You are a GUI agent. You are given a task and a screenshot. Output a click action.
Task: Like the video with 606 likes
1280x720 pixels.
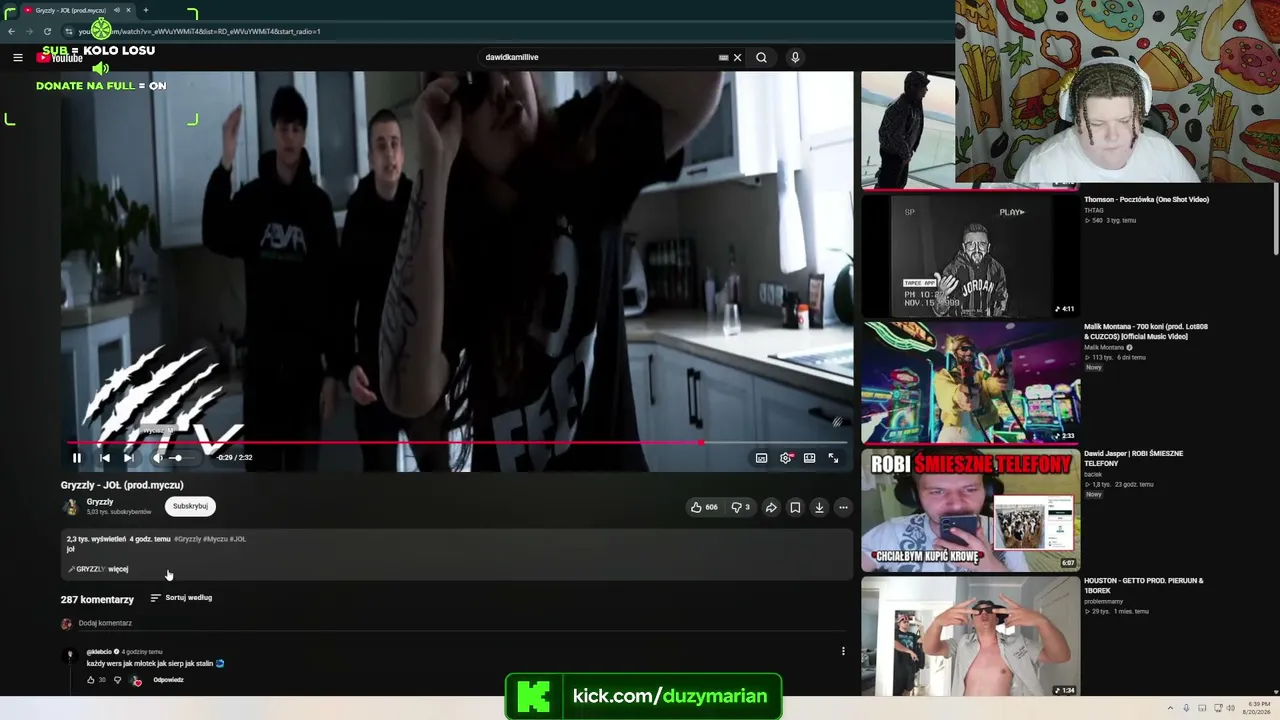point(704,507)
